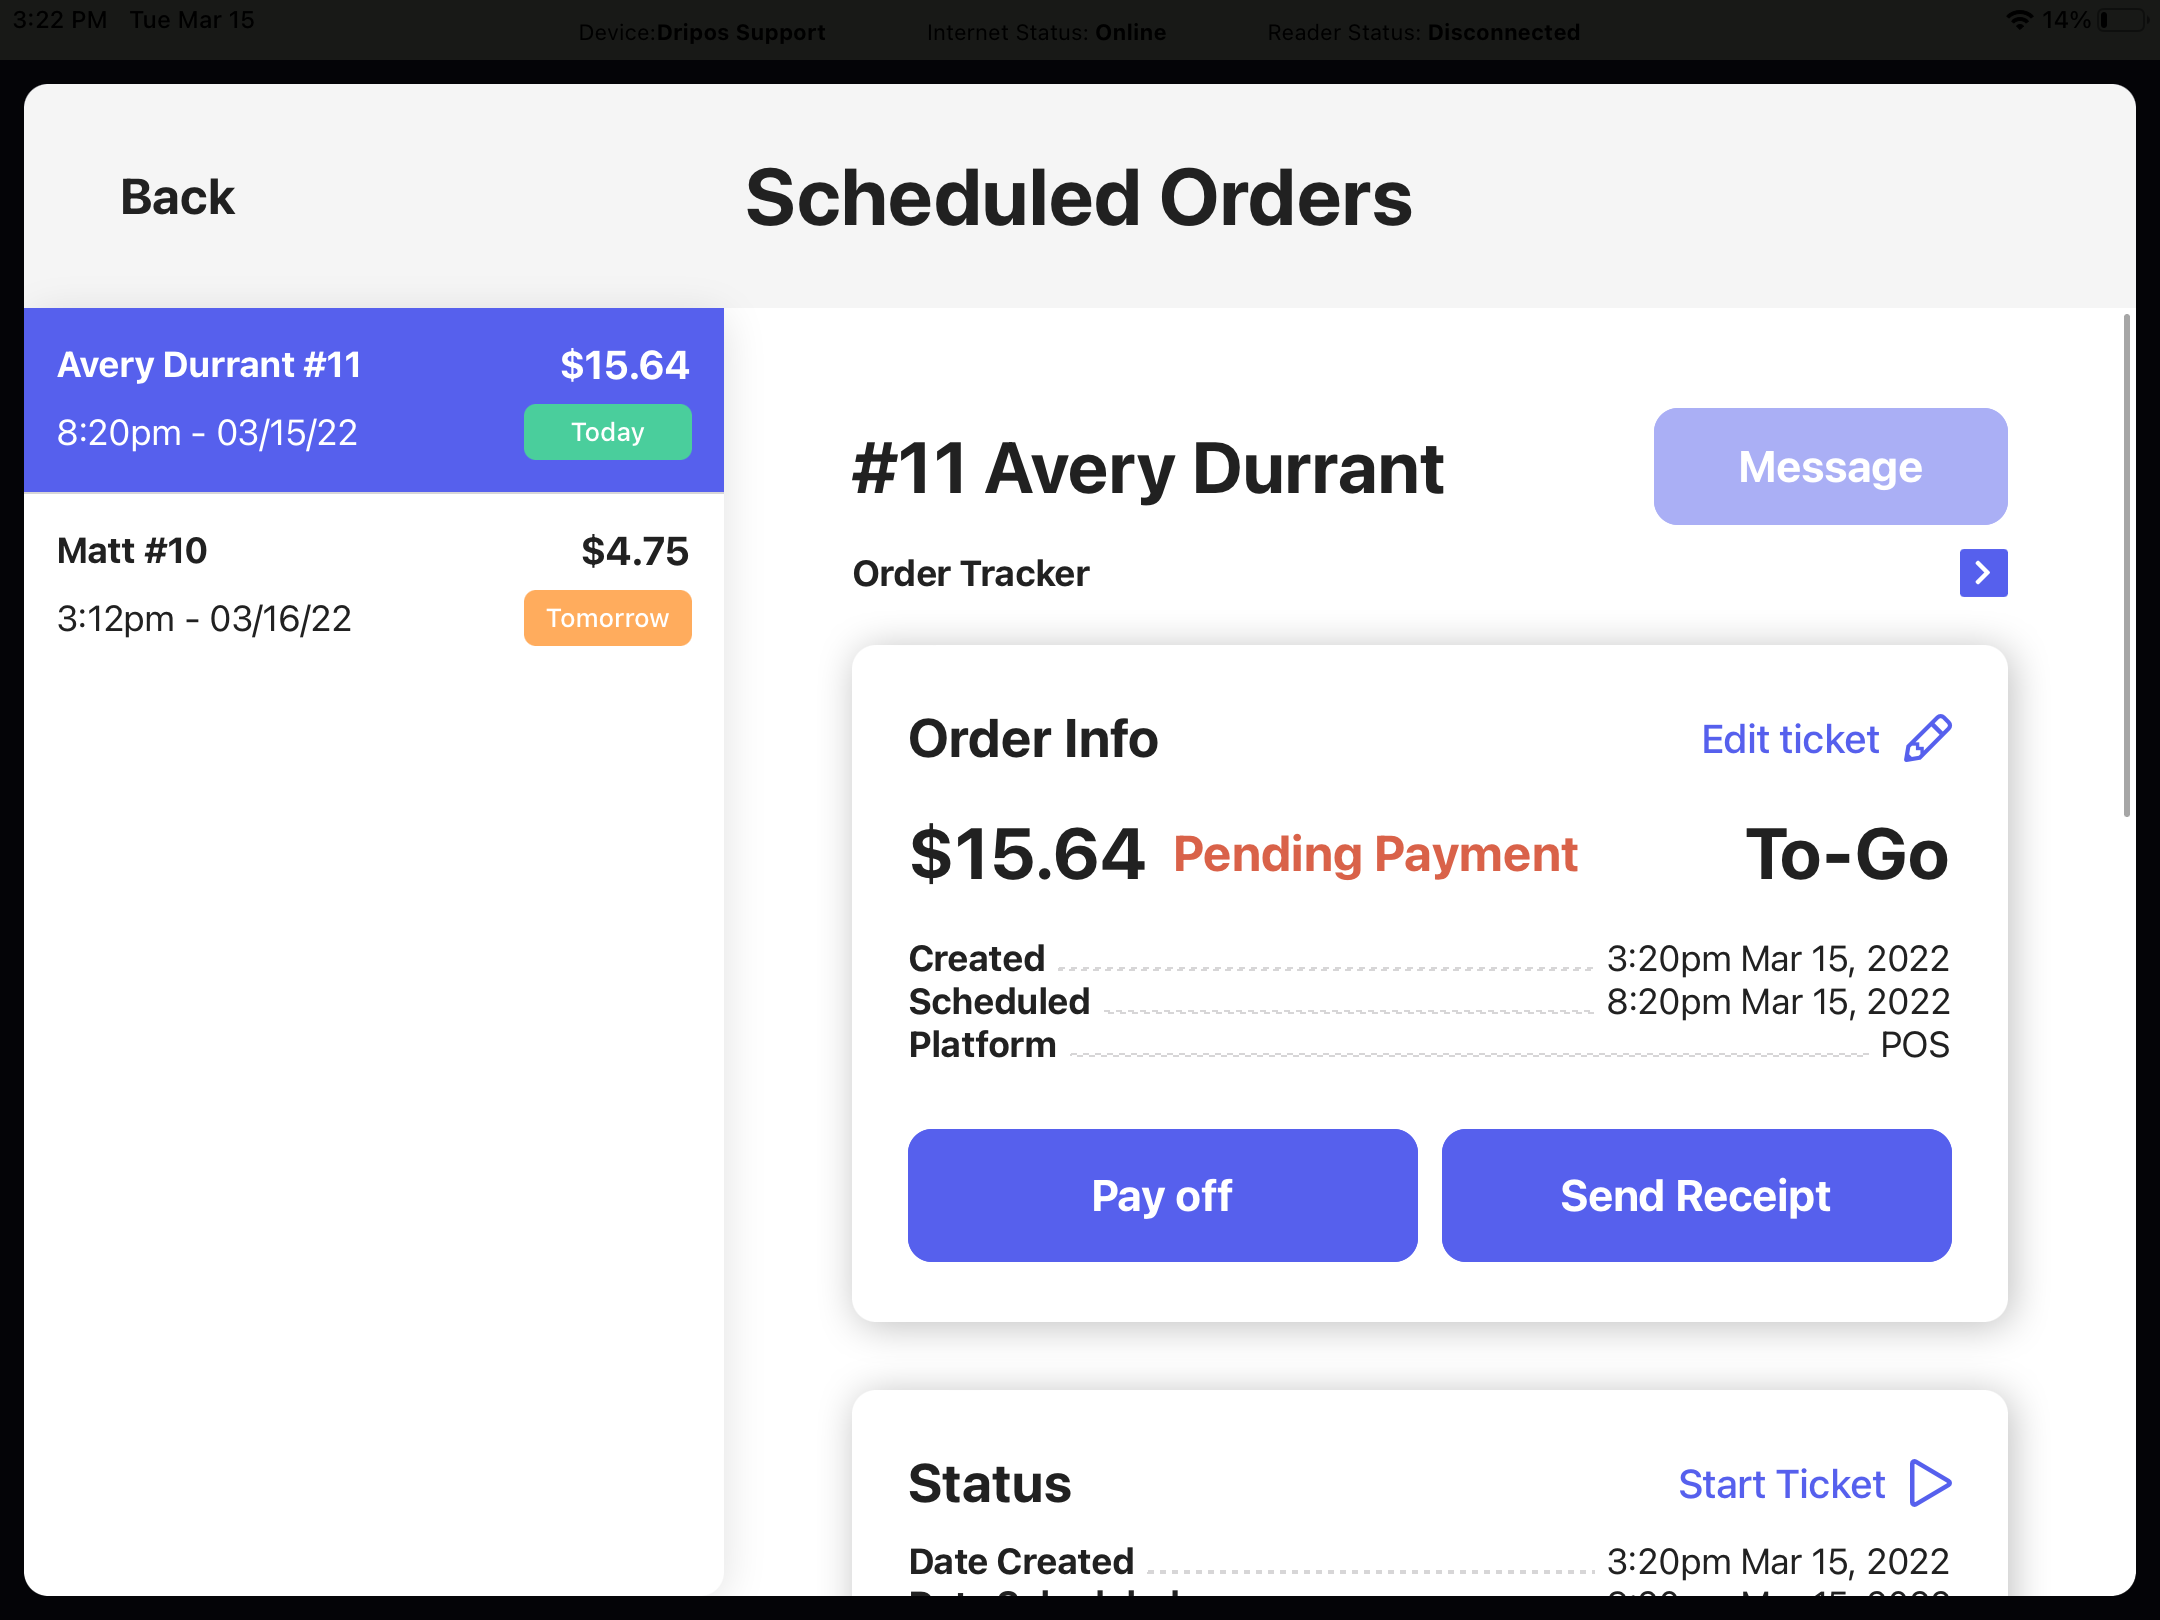Click the play triangle icon for Start Ticket
Image resolution: width=2160 pixels, height=1620 pixels.
point(1930,1483)
